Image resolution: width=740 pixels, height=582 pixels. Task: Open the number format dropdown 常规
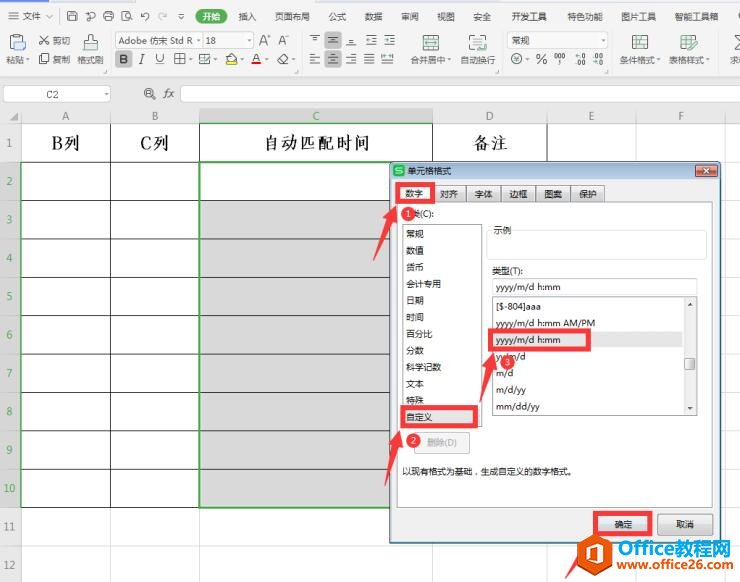[603, 41]
